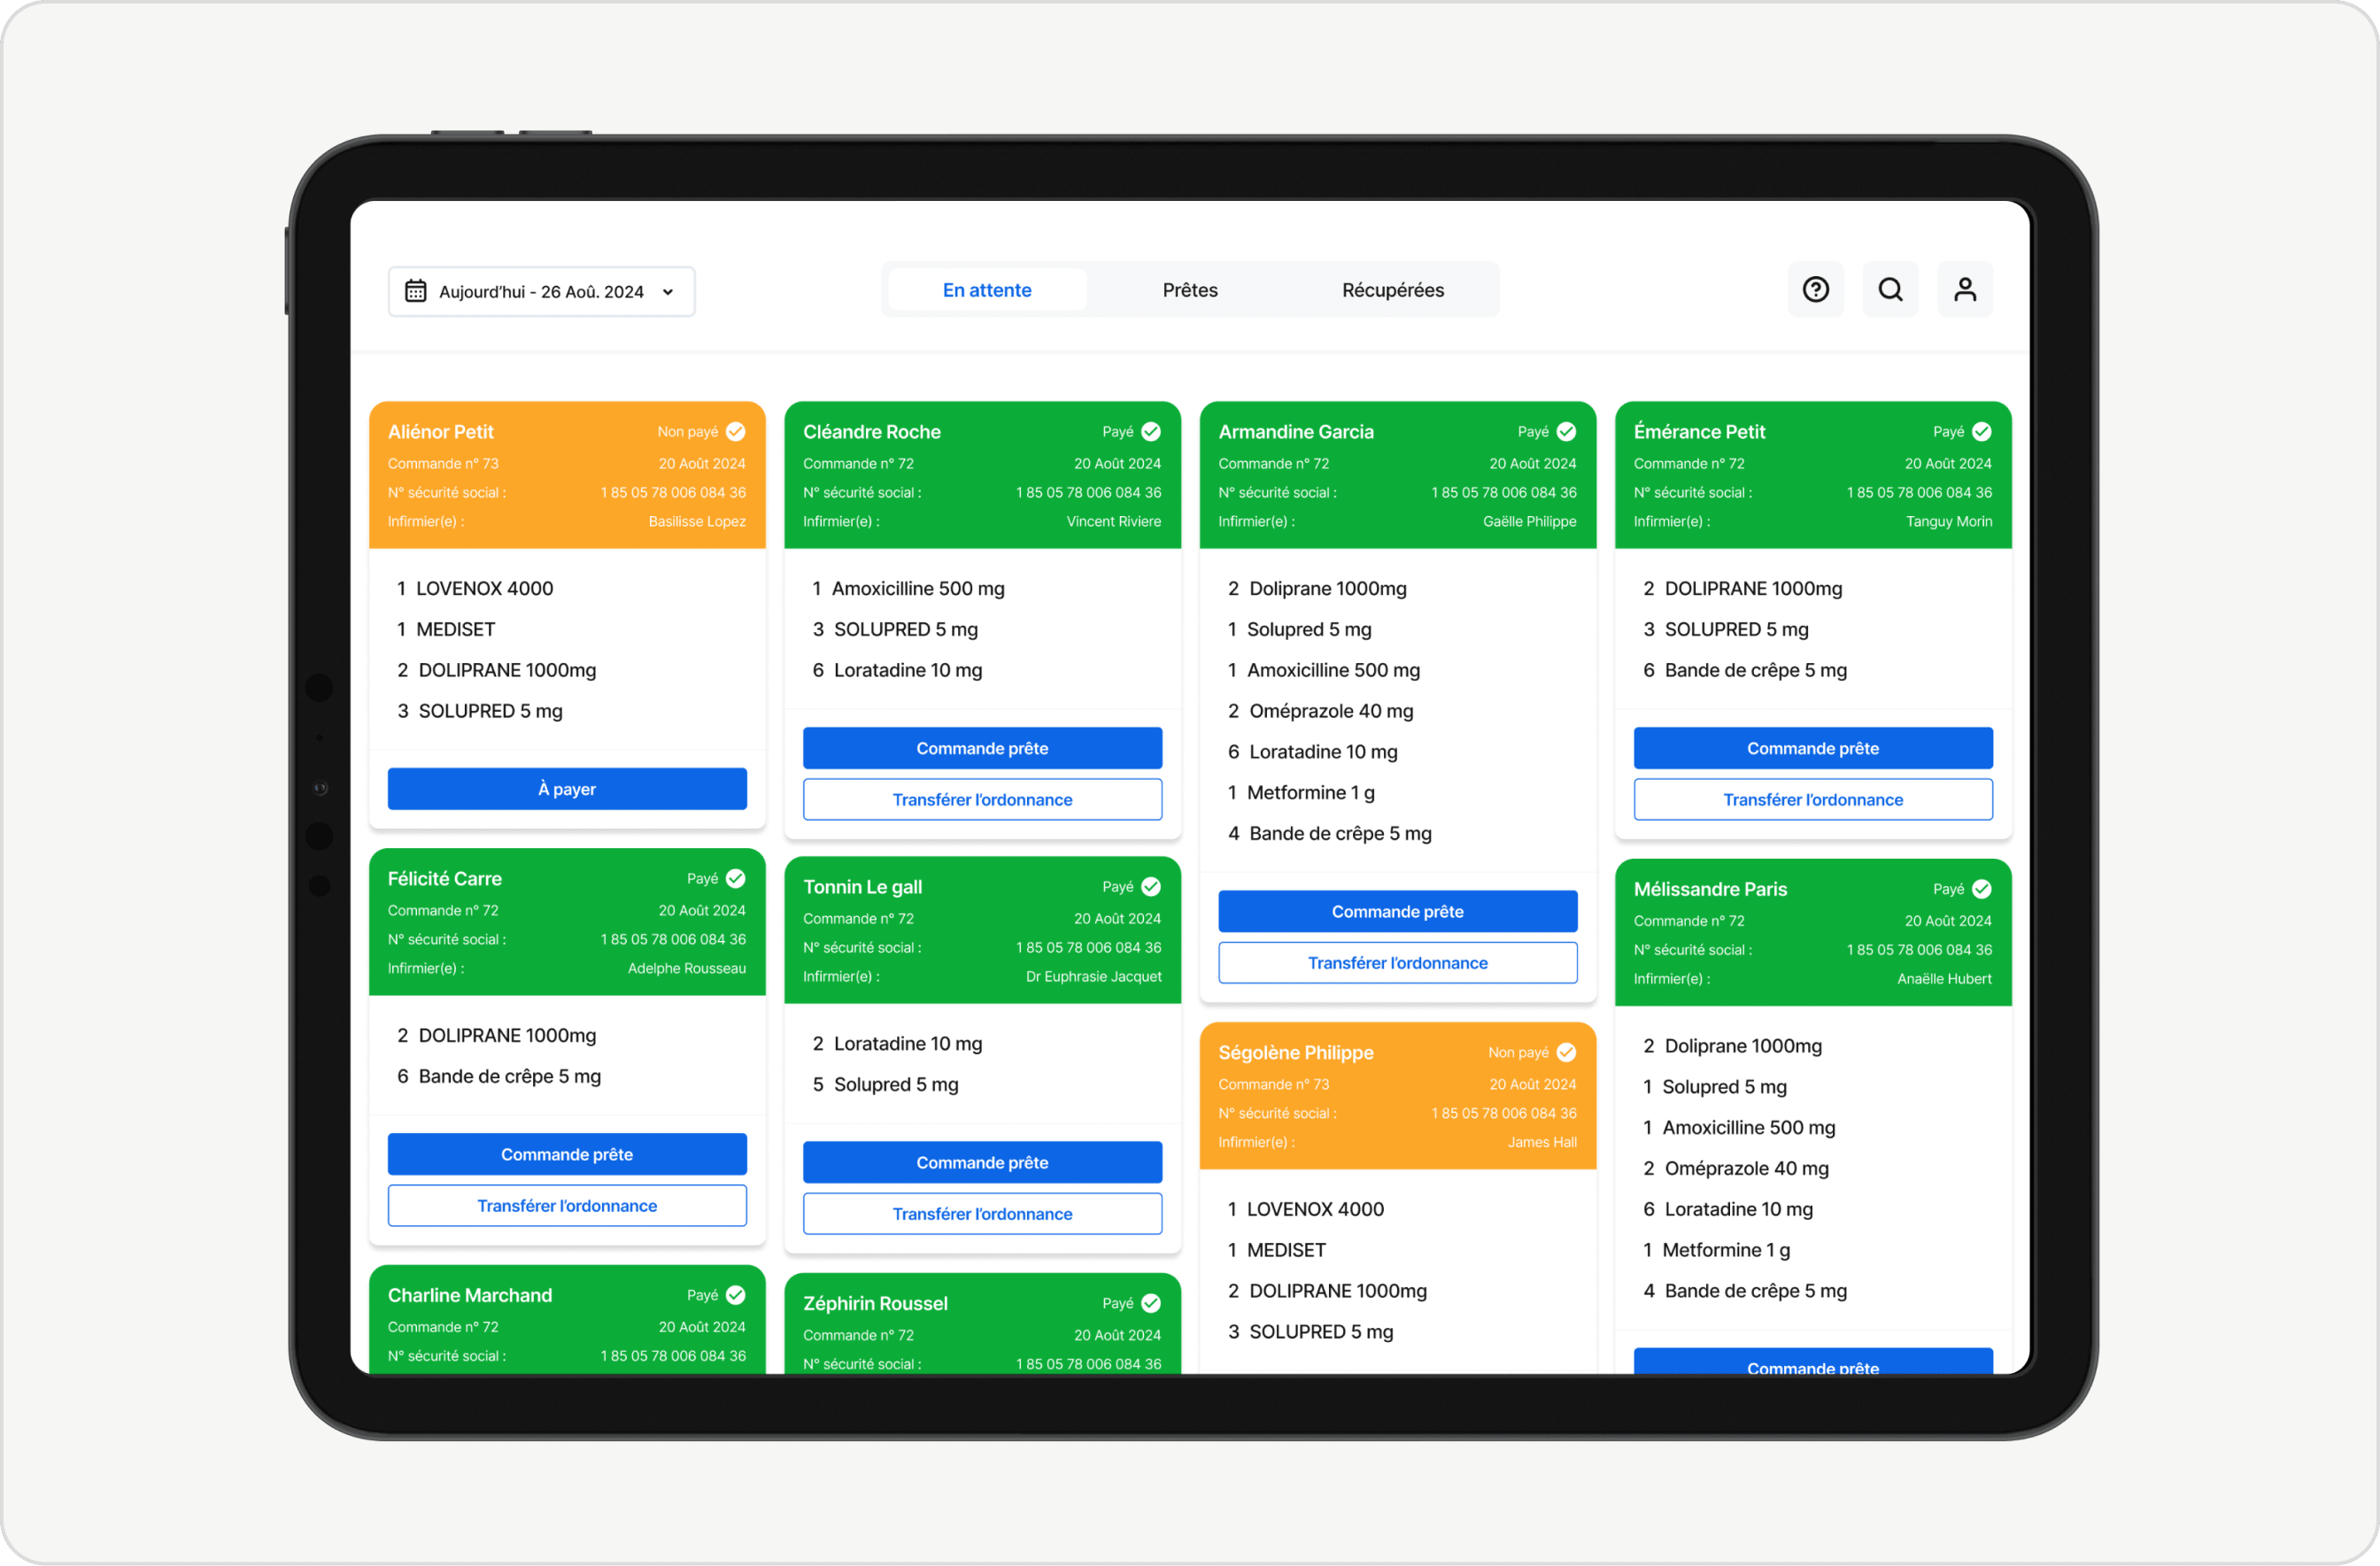
Task: Click check icon on Armandine Garcia card
Action: coord(1566,432)
